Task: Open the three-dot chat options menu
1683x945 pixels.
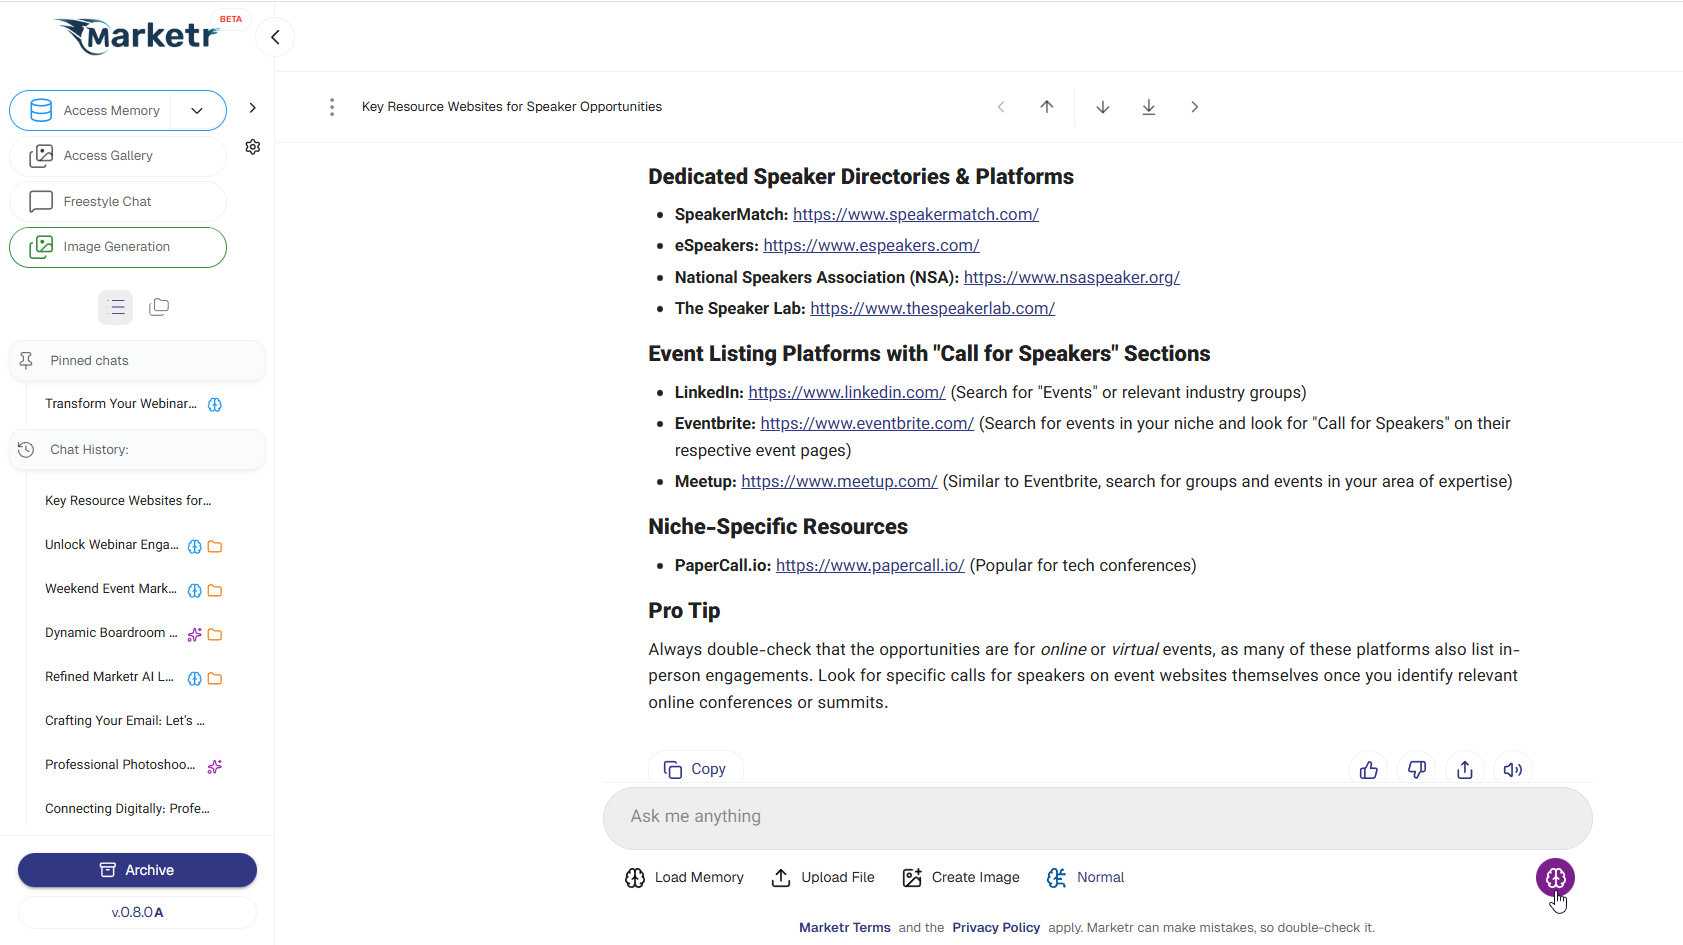Action: click(332, 107)
